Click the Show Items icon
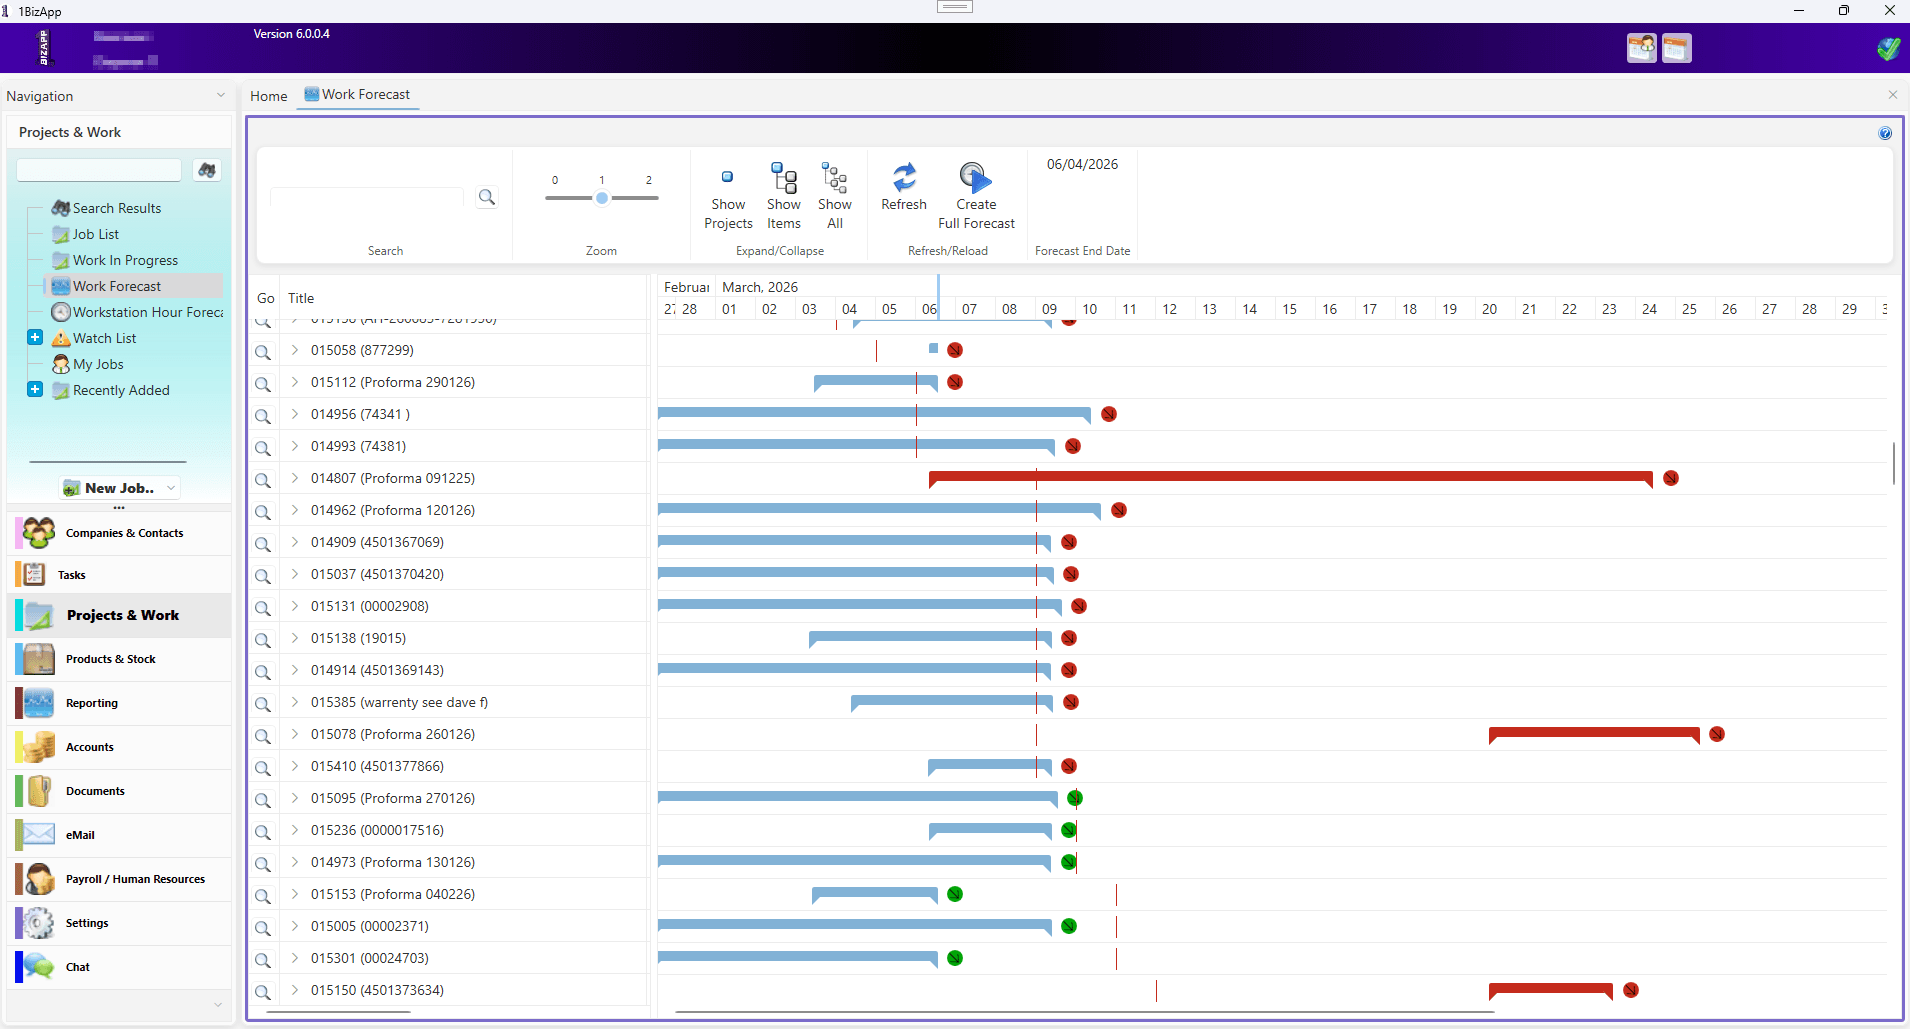 click(x=784, y=178)
